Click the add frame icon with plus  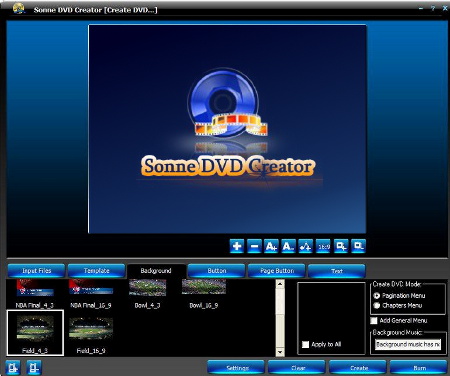point(341,246)
